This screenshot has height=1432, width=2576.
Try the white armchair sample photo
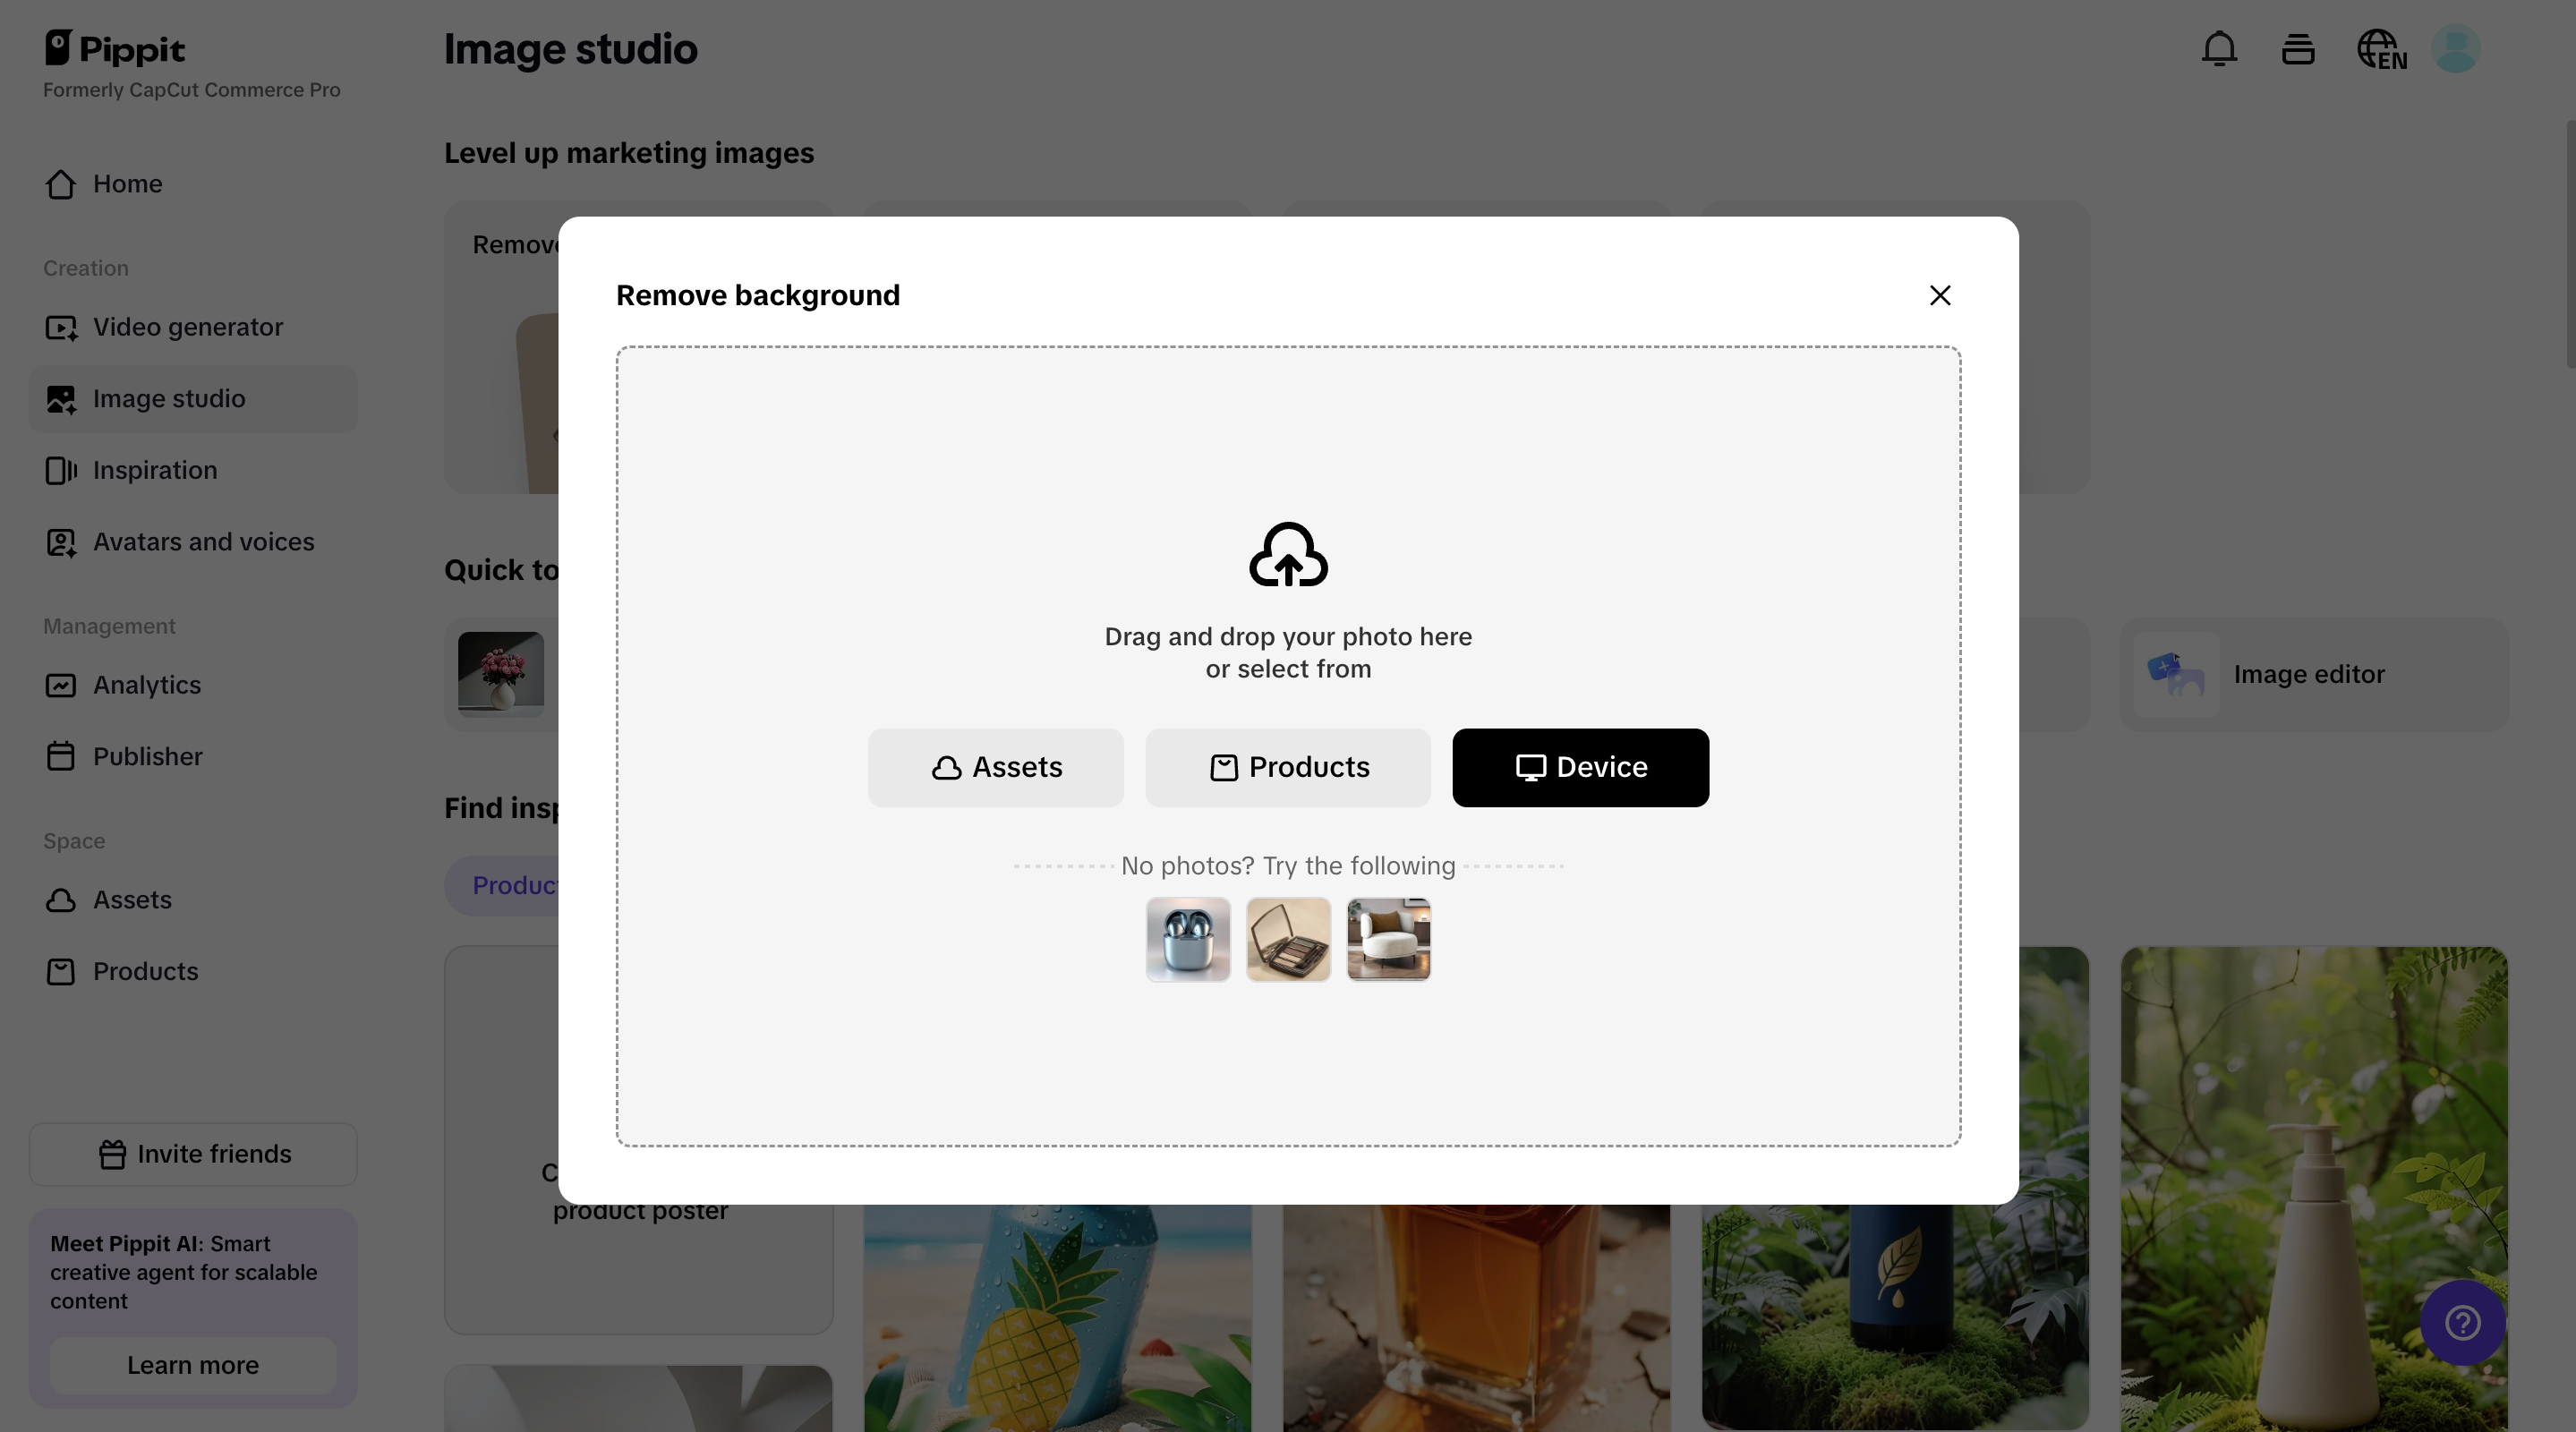pos(1389,939)
